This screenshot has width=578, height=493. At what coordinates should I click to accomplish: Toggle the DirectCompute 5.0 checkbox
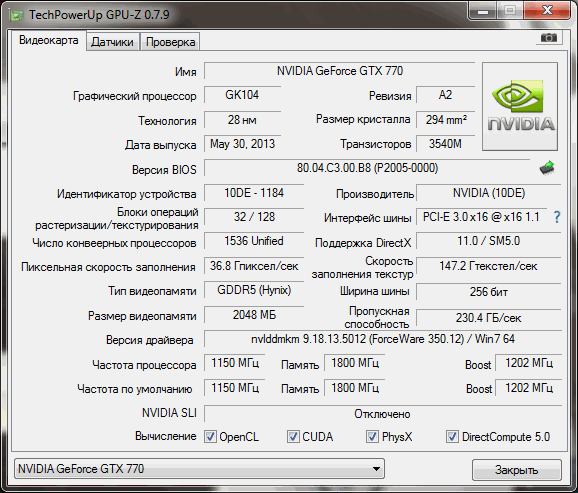[x=452, y=437]
